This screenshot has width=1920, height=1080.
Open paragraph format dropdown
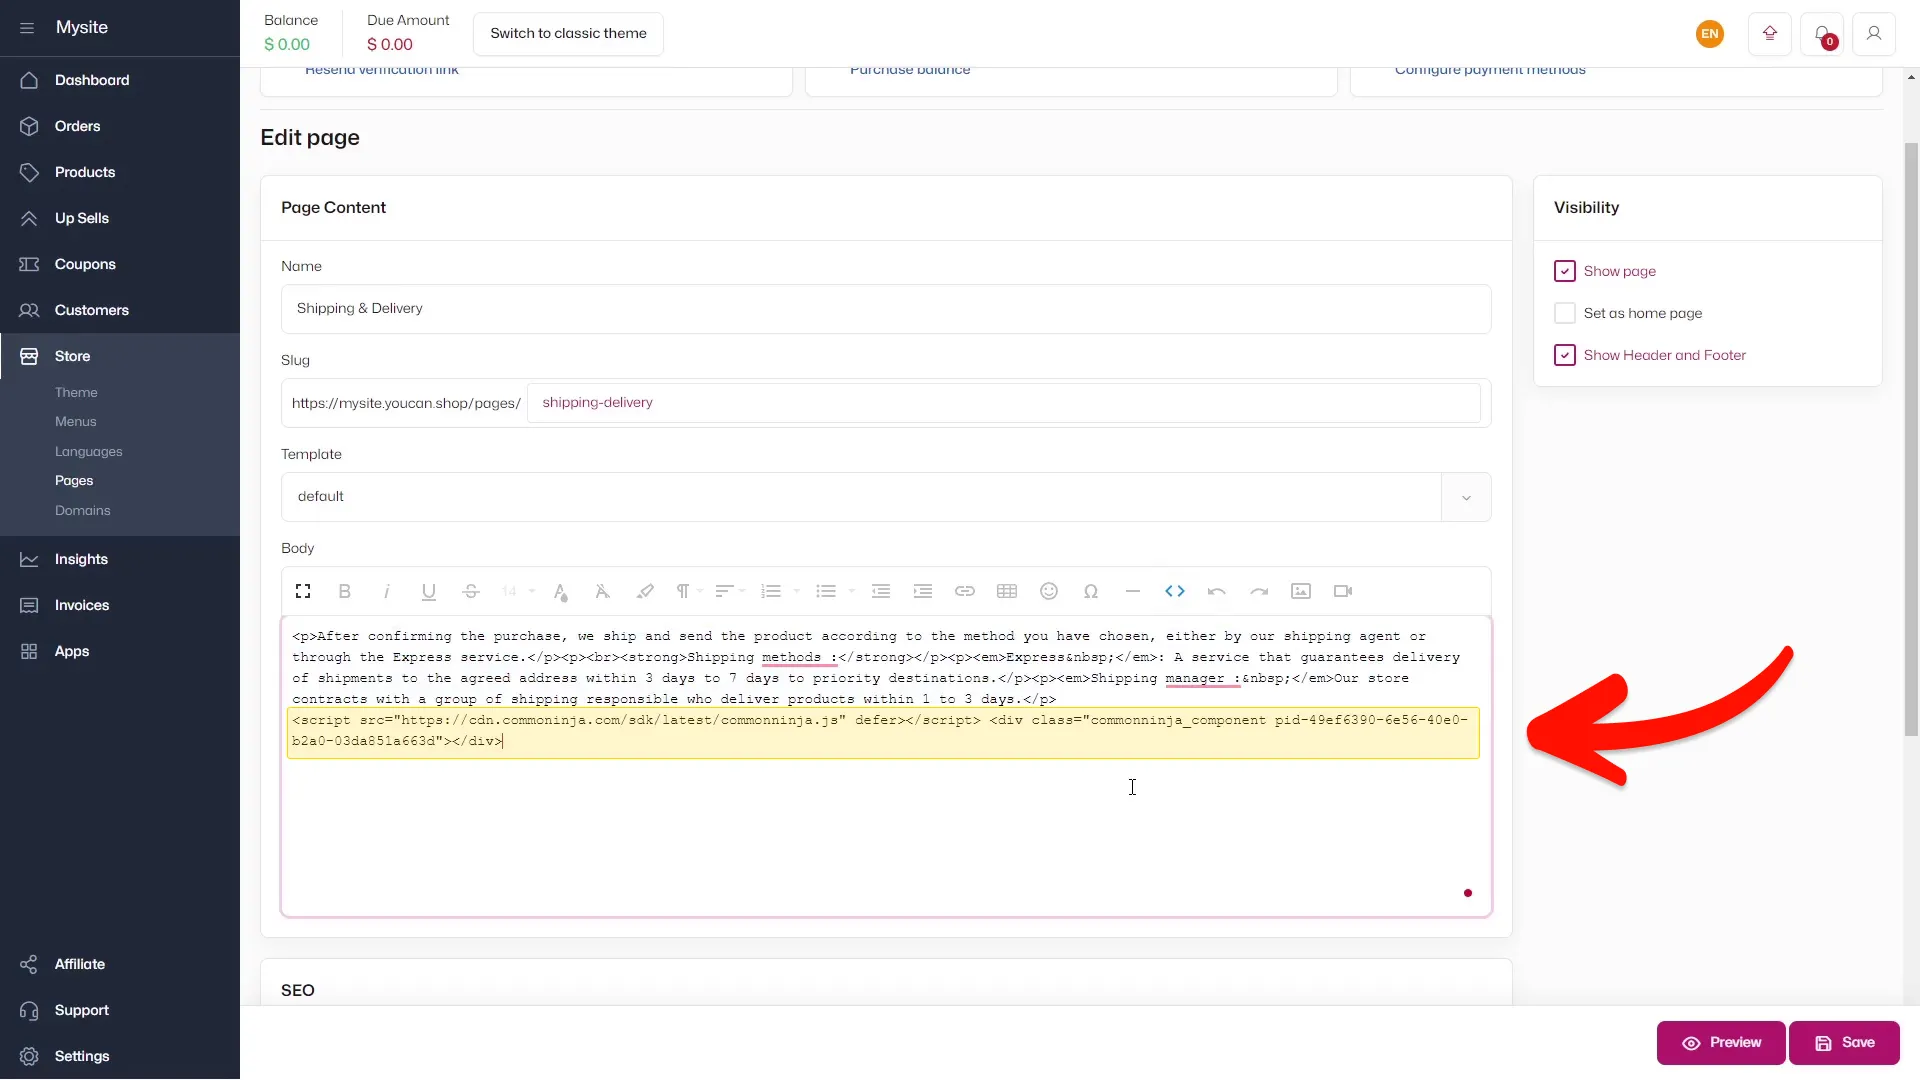(689, 591)
